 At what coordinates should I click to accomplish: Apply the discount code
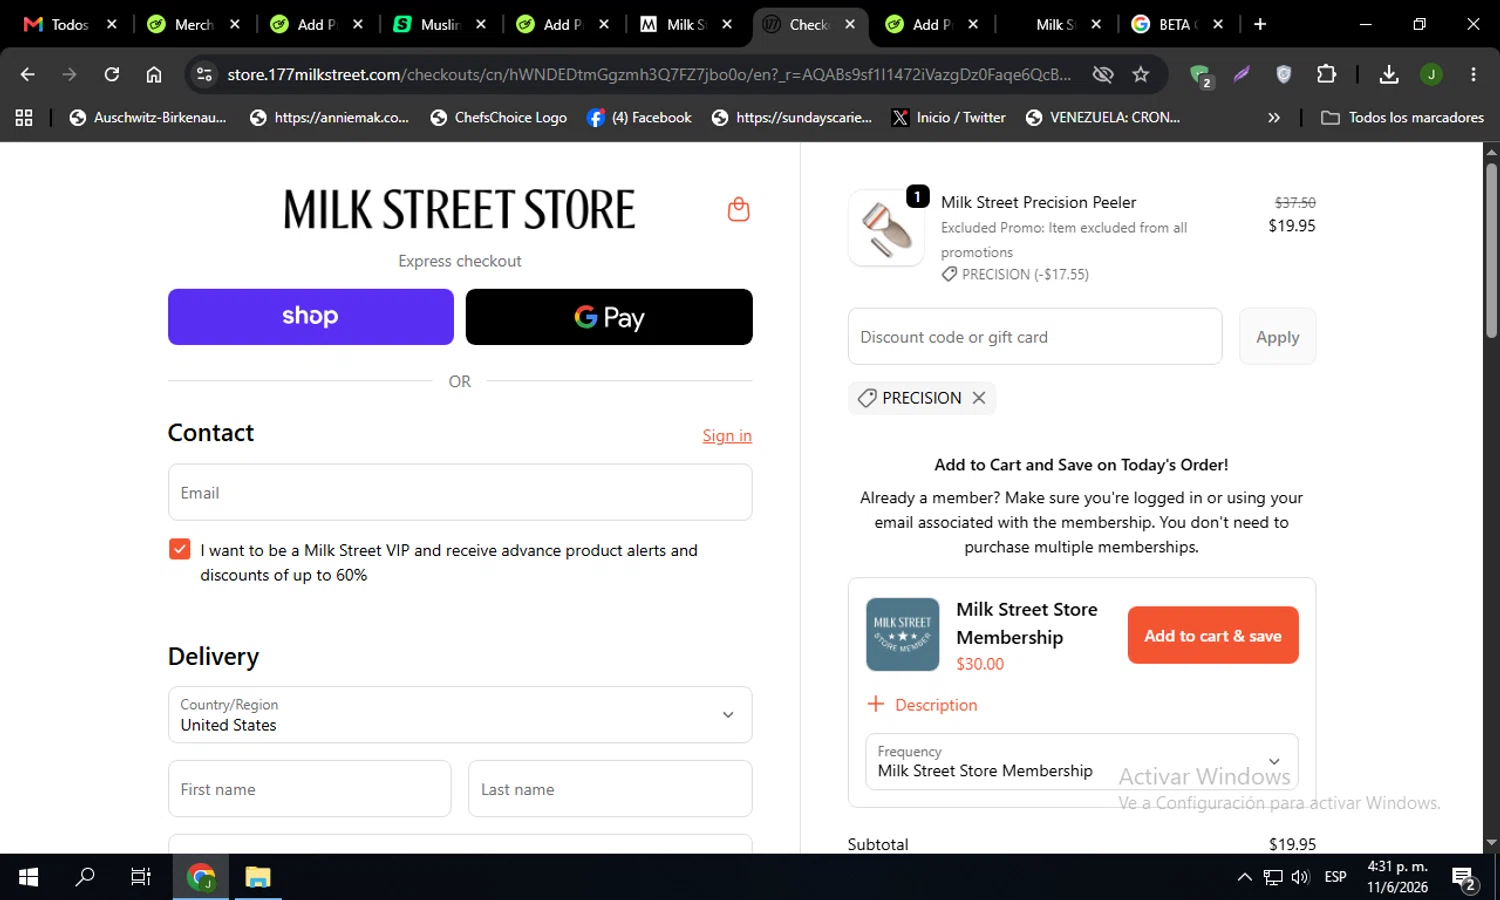1277,337
